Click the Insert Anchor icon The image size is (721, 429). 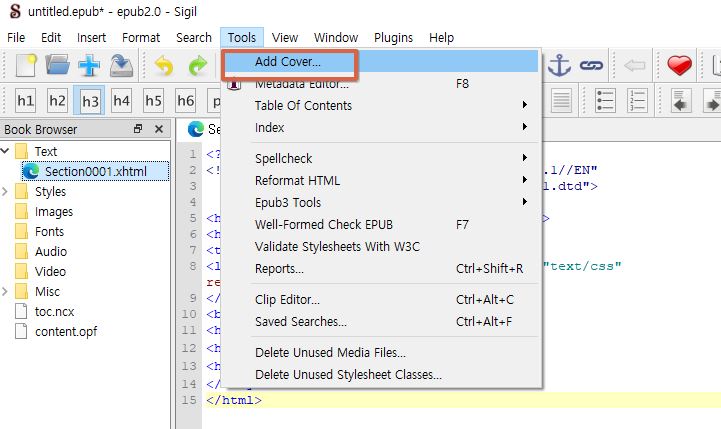pyautogui.click(x=559, y=65)
